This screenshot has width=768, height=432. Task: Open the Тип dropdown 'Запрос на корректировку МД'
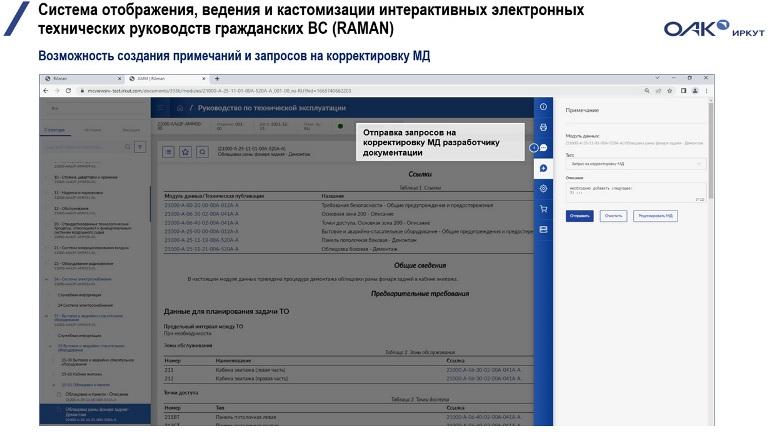coord(636,164)
